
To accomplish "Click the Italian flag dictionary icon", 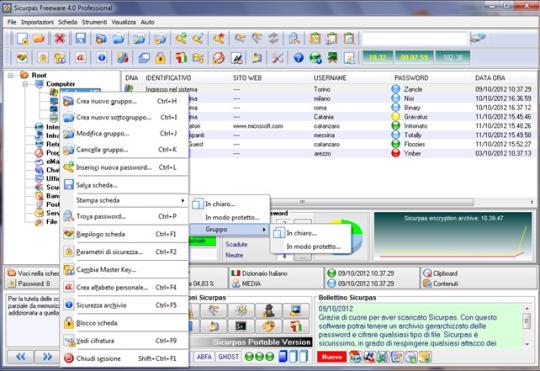I will coord(236,273).
